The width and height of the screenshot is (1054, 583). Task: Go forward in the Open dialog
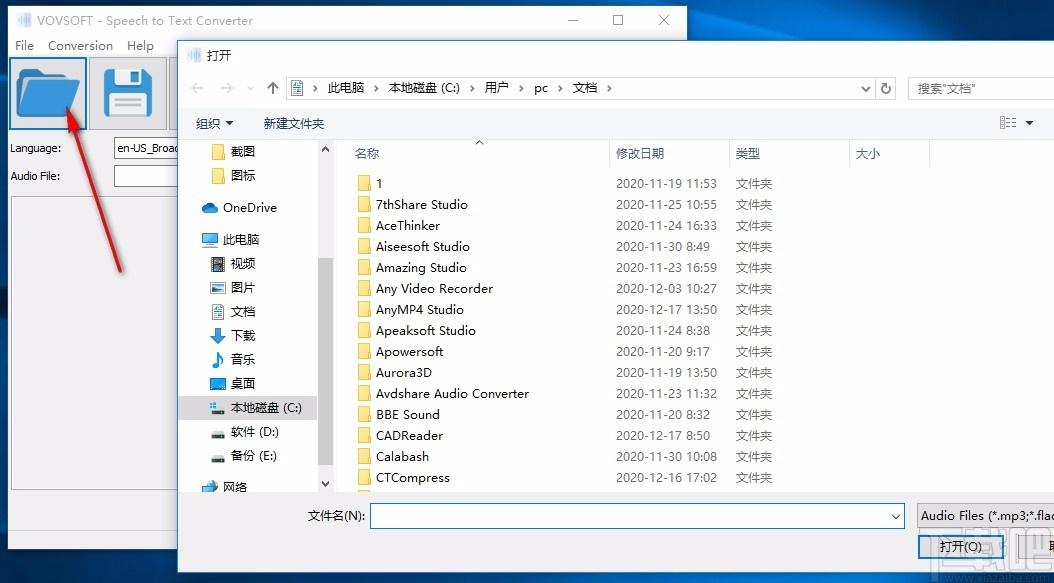tap(227, 88)
